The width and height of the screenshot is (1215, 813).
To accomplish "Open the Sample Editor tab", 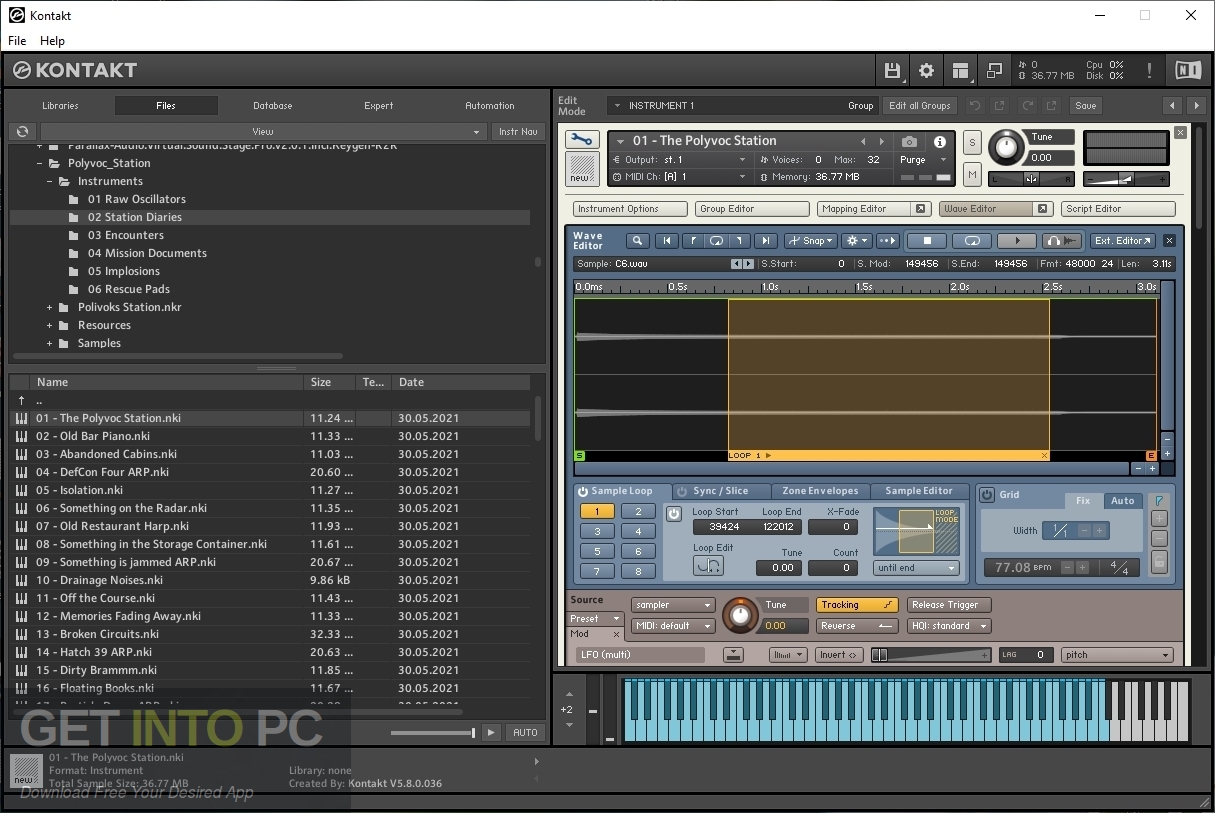I will (x=919, y=491).
